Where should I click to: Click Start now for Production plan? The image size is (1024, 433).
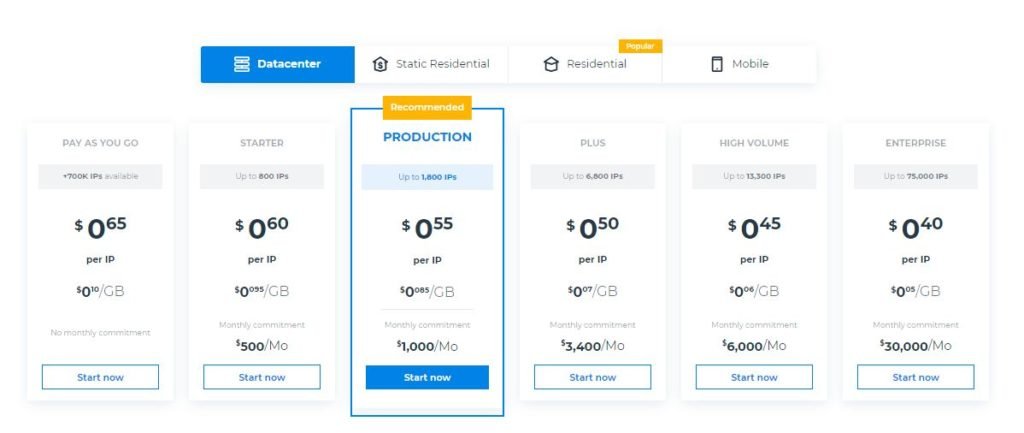427,377
